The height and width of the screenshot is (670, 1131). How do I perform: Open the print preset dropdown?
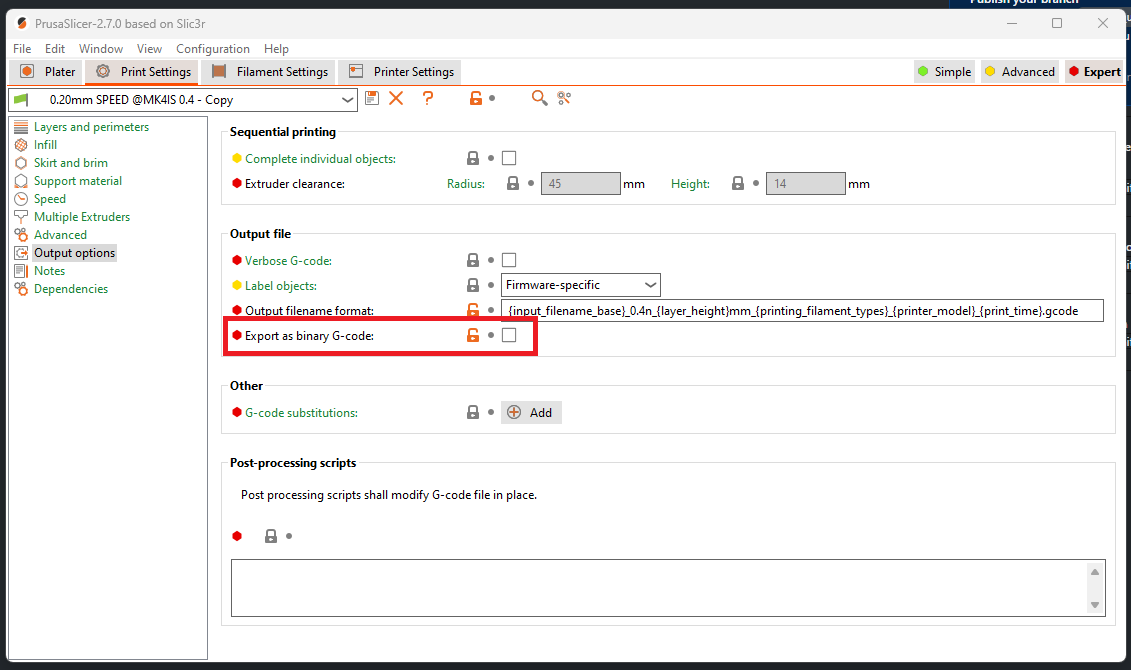click(183, 100)
